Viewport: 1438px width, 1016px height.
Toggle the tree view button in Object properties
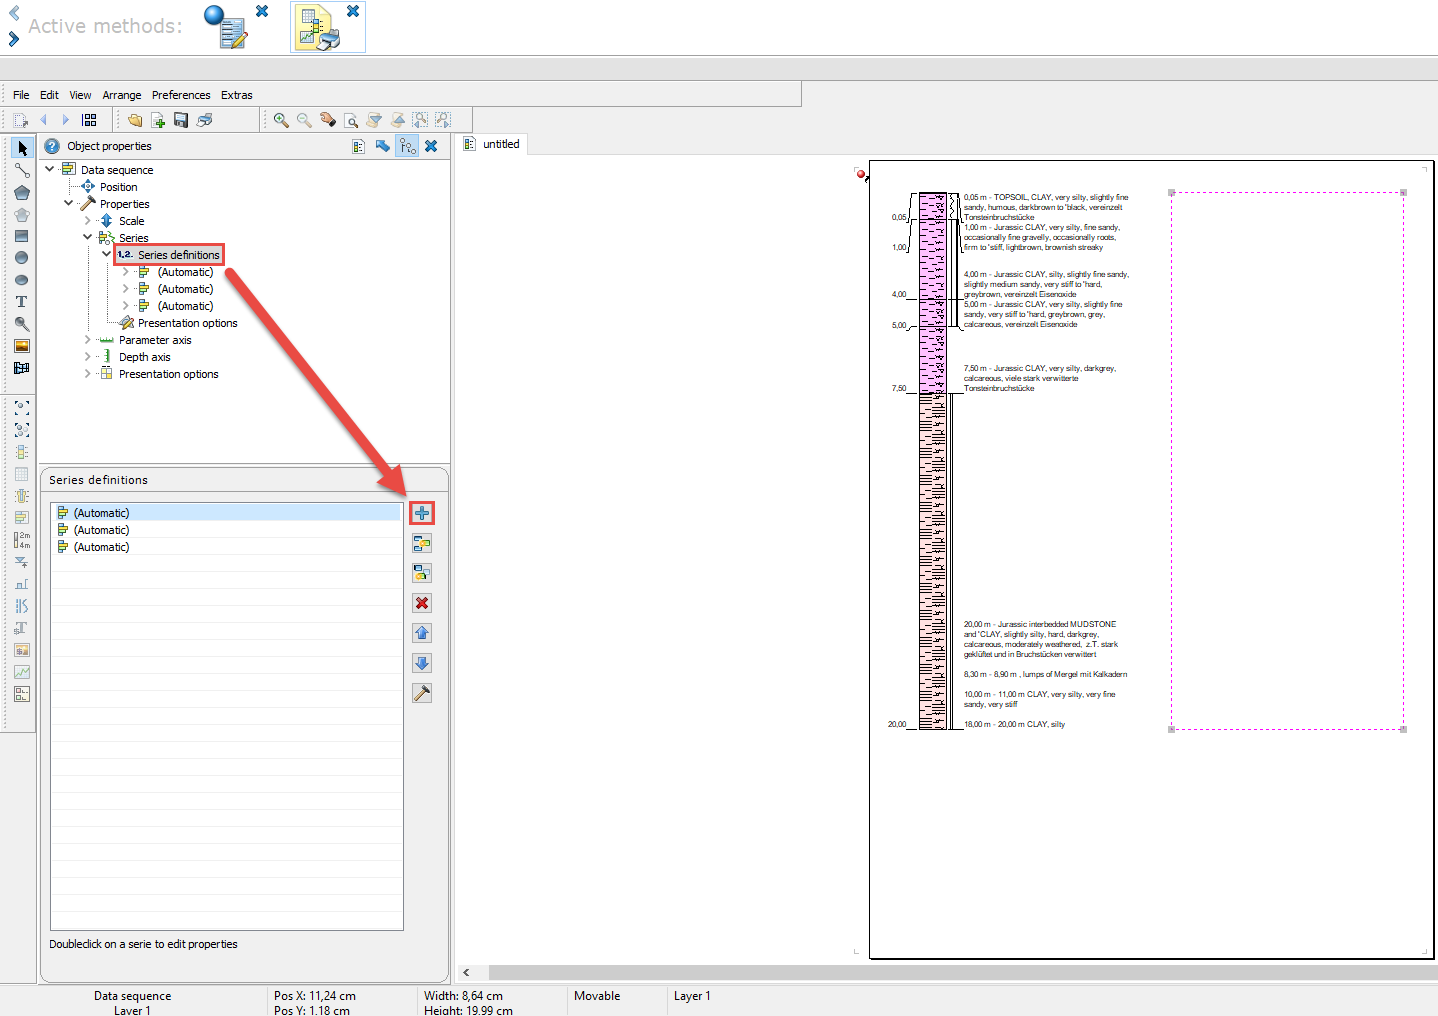(407, 146)
